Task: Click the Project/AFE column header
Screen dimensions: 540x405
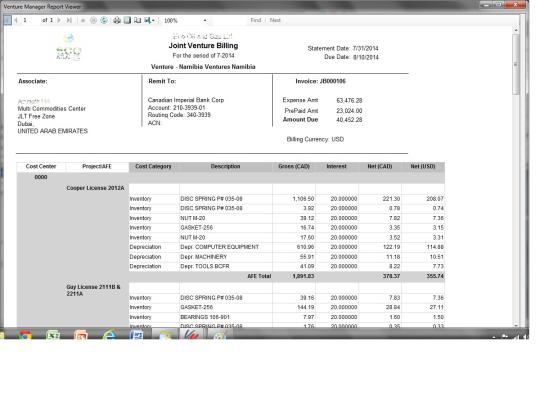Action: click(x=97, y=166)
